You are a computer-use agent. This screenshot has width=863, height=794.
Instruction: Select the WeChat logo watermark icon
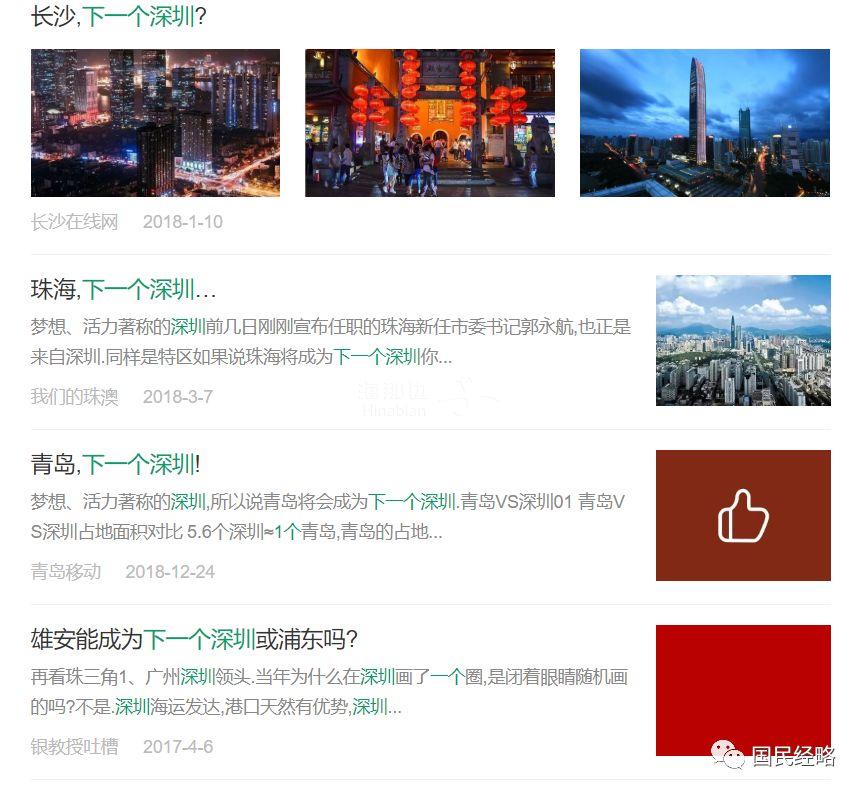click(x=728, y=754)
